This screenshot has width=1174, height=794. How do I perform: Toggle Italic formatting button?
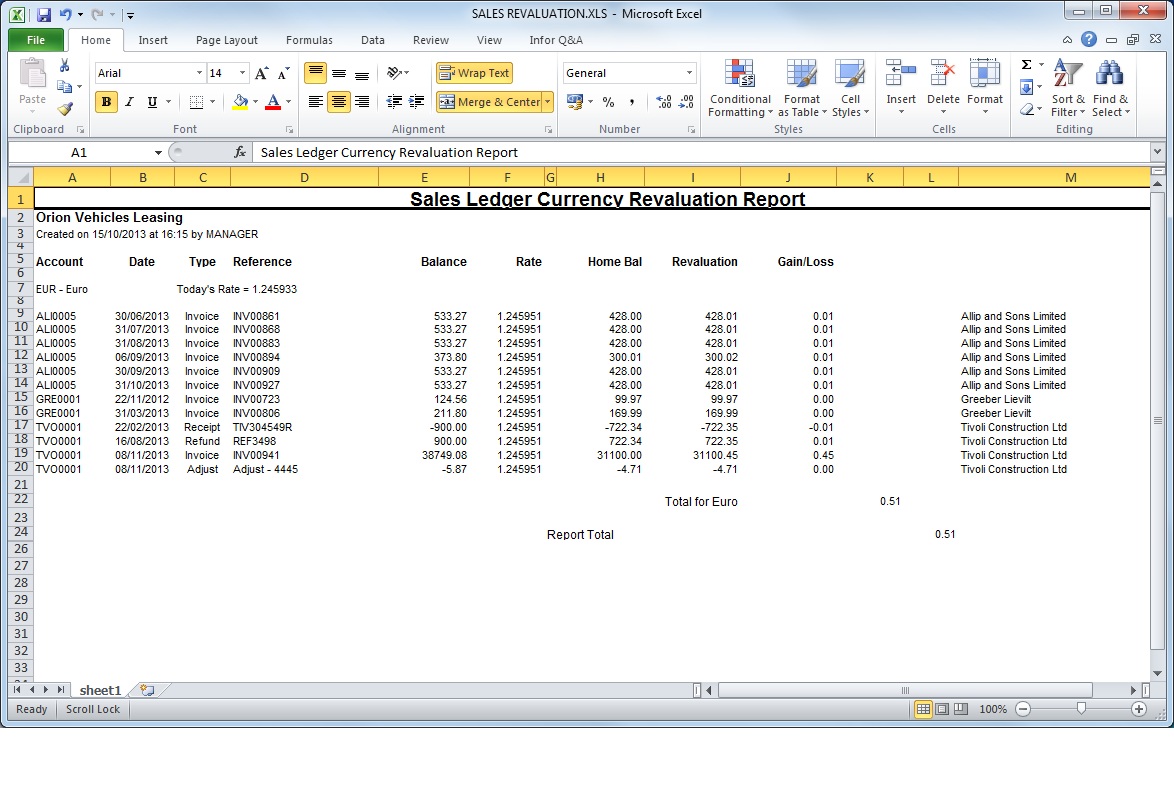[x=129, y=102]
